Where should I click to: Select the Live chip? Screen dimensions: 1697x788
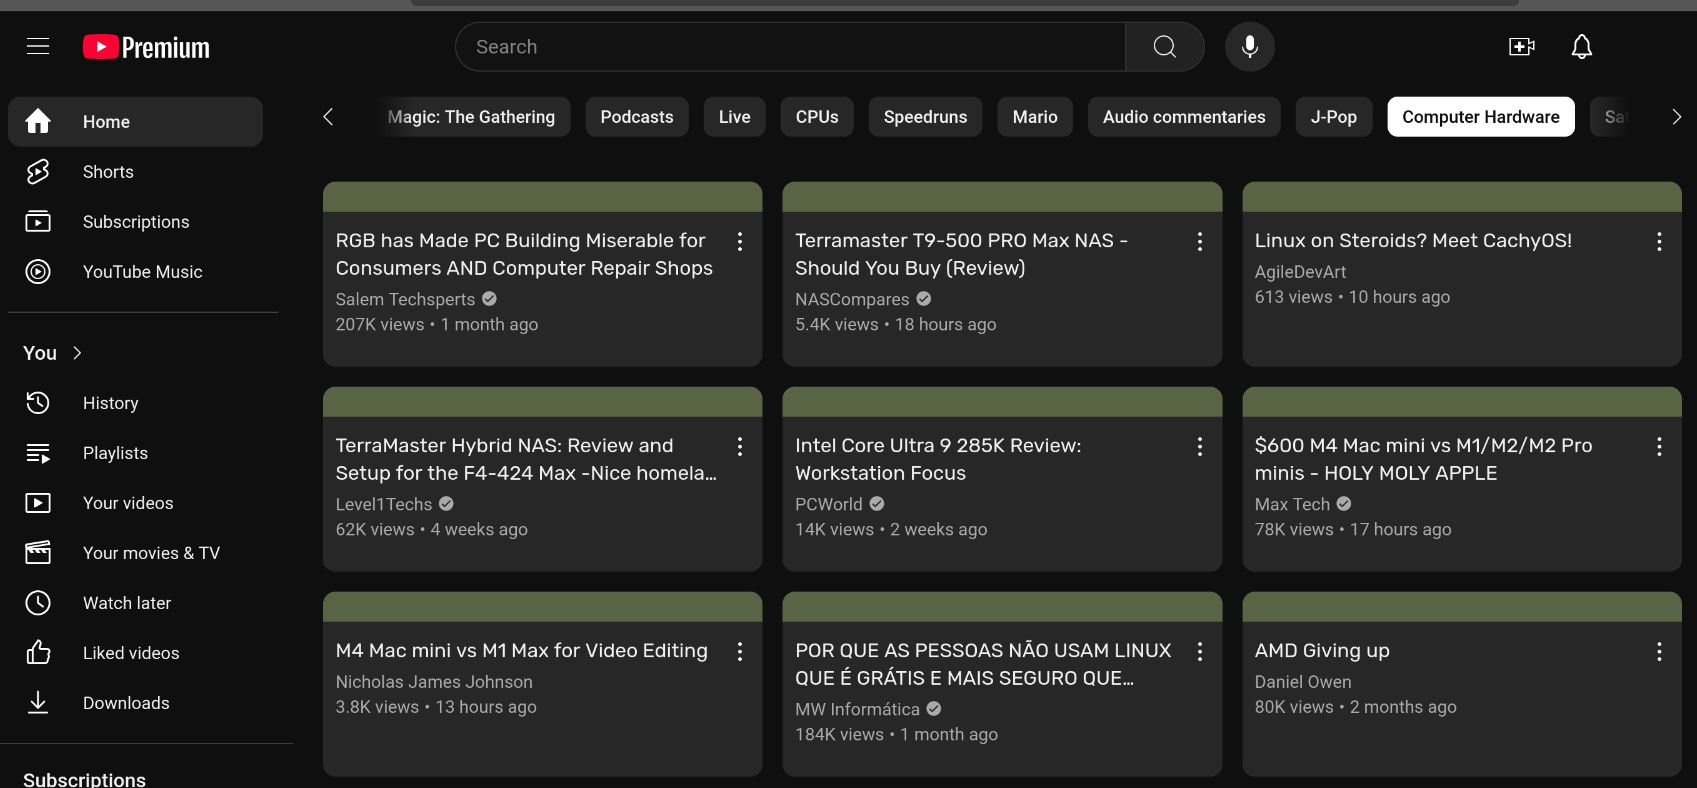[734, 117]
